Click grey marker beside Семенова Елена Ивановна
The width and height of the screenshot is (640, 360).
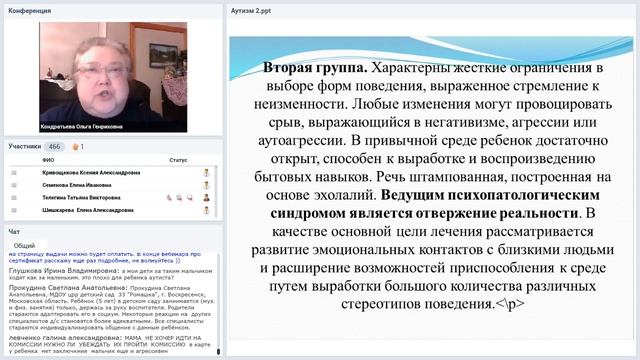14,185
